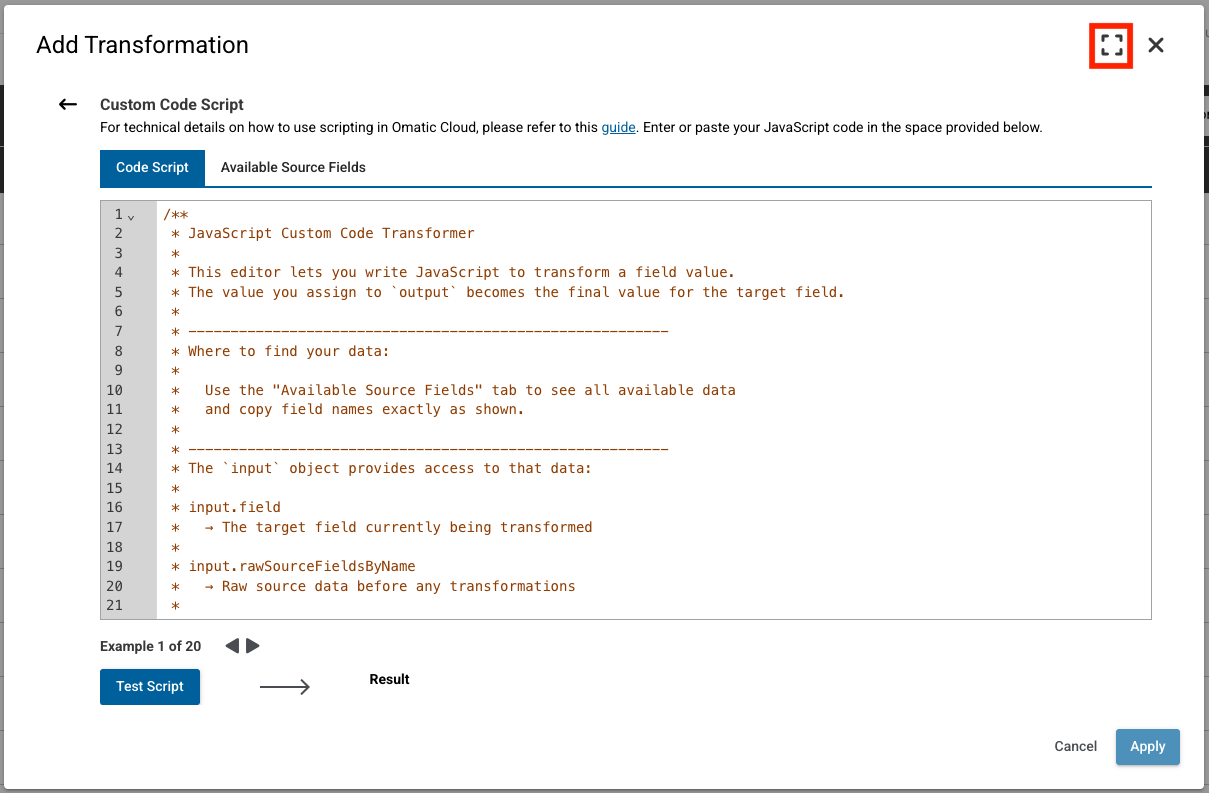
Task: Select the "Custom Code Script" heading
Action: pyautogui.click(x=172, y=104)
